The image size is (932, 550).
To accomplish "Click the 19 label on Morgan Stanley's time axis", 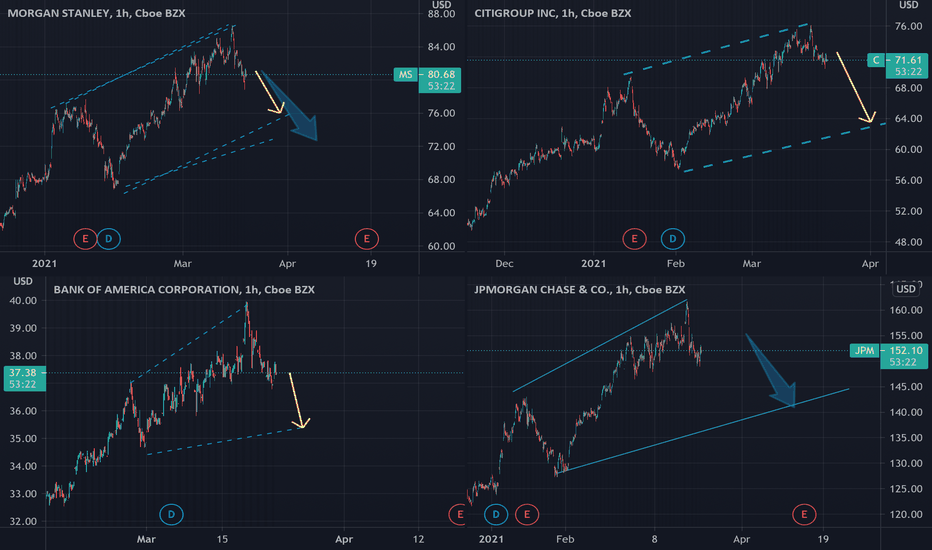I will tap(371, 263).
